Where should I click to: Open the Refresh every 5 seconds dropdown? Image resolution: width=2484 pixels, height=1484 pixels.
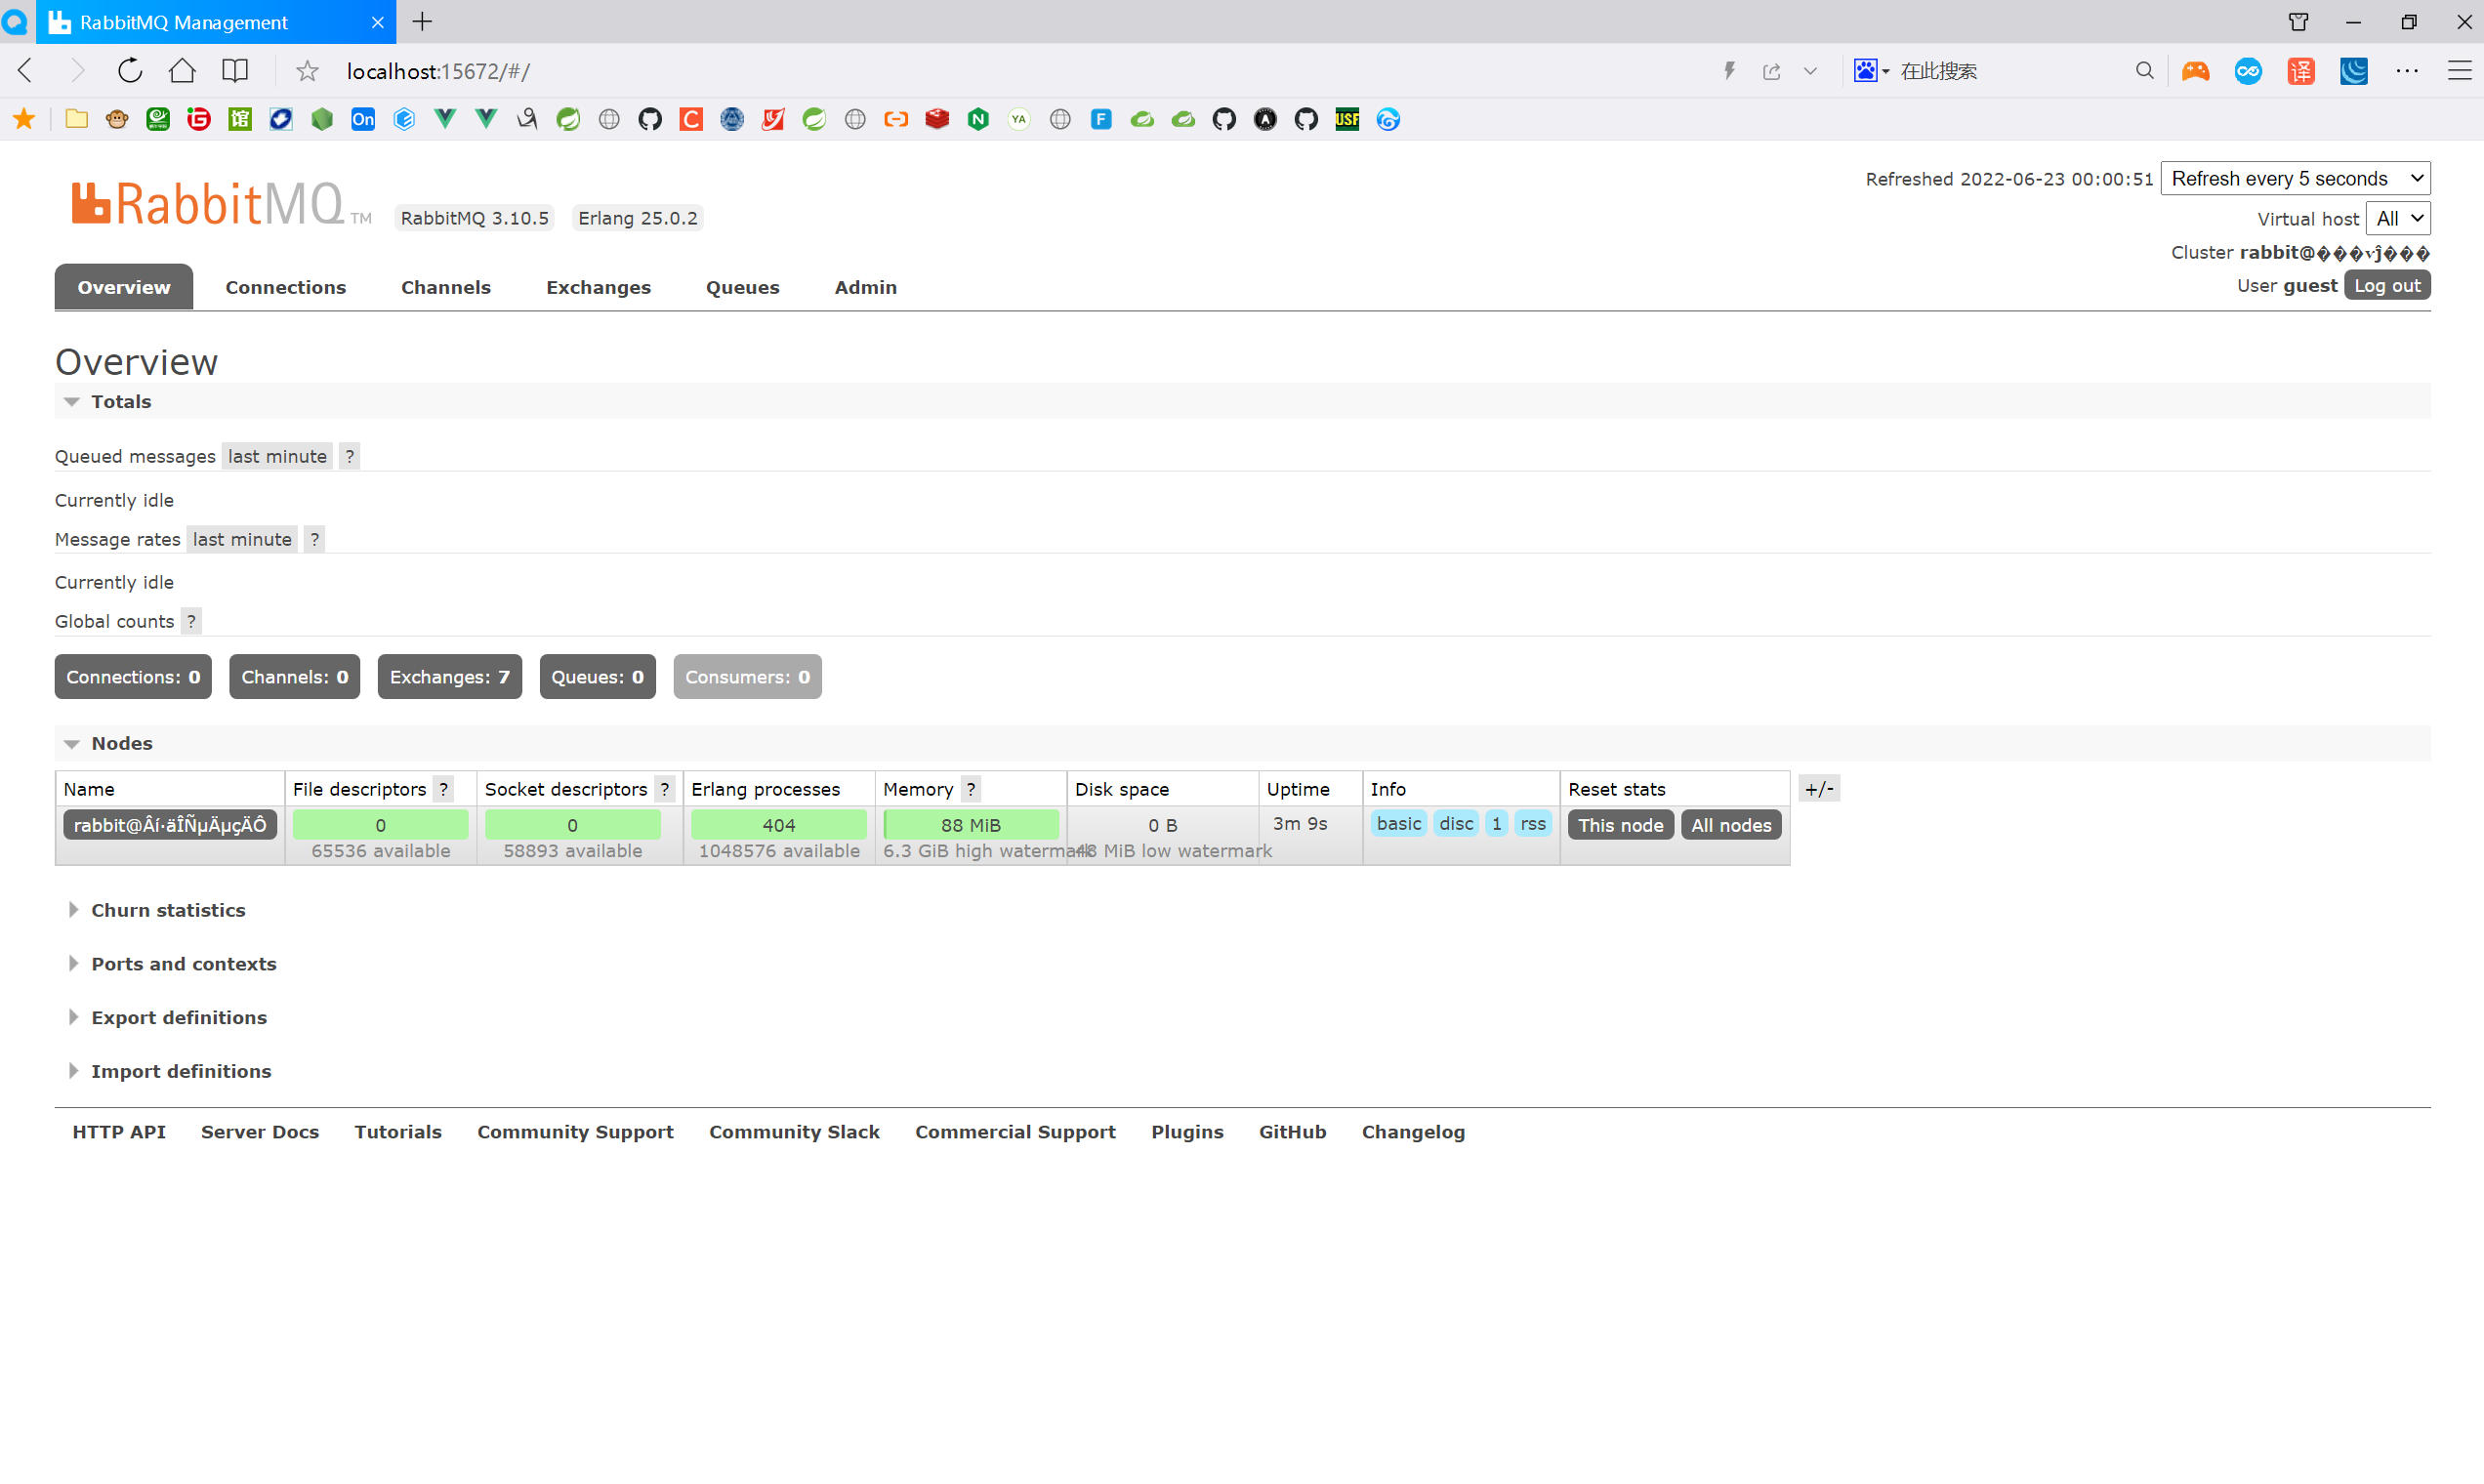pos(2295,179)
